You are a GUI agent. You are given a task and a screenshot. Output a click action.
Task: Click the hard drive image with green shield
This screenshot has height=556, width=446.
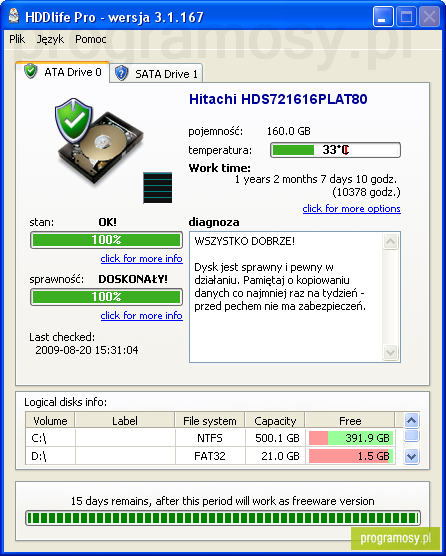[99, 142]
